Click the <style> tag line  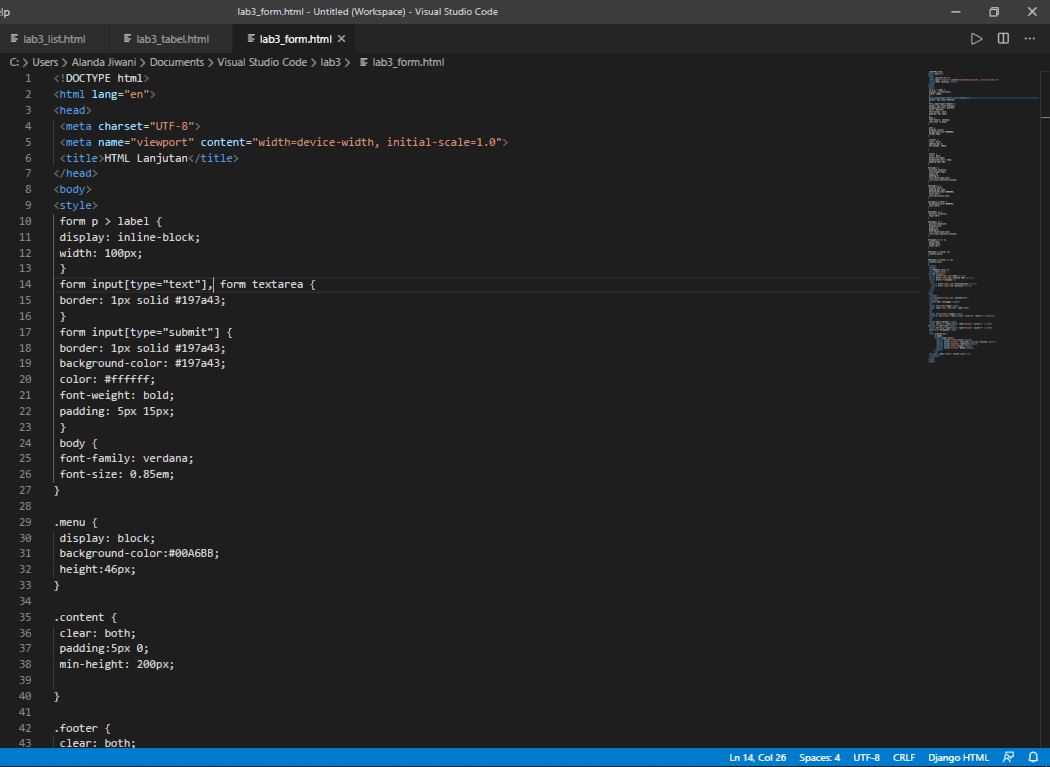point(76,205)
